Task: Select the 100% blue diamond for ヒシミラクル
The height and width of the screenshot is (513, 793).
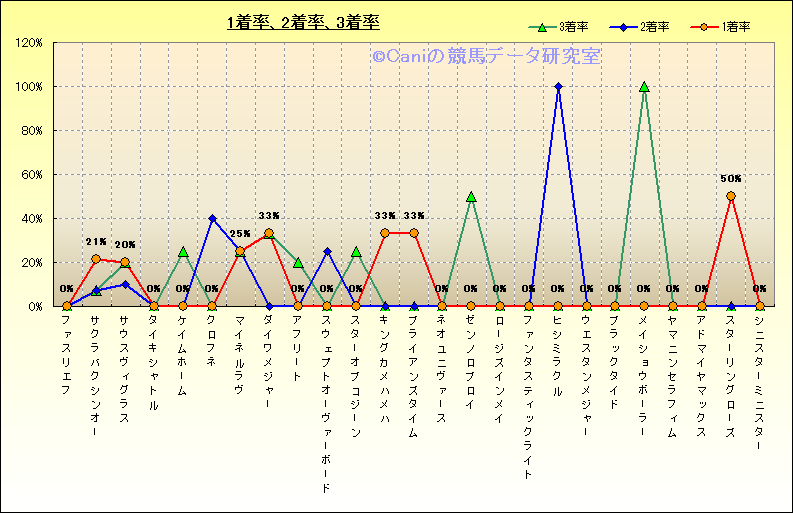Action: coord(558,87)
